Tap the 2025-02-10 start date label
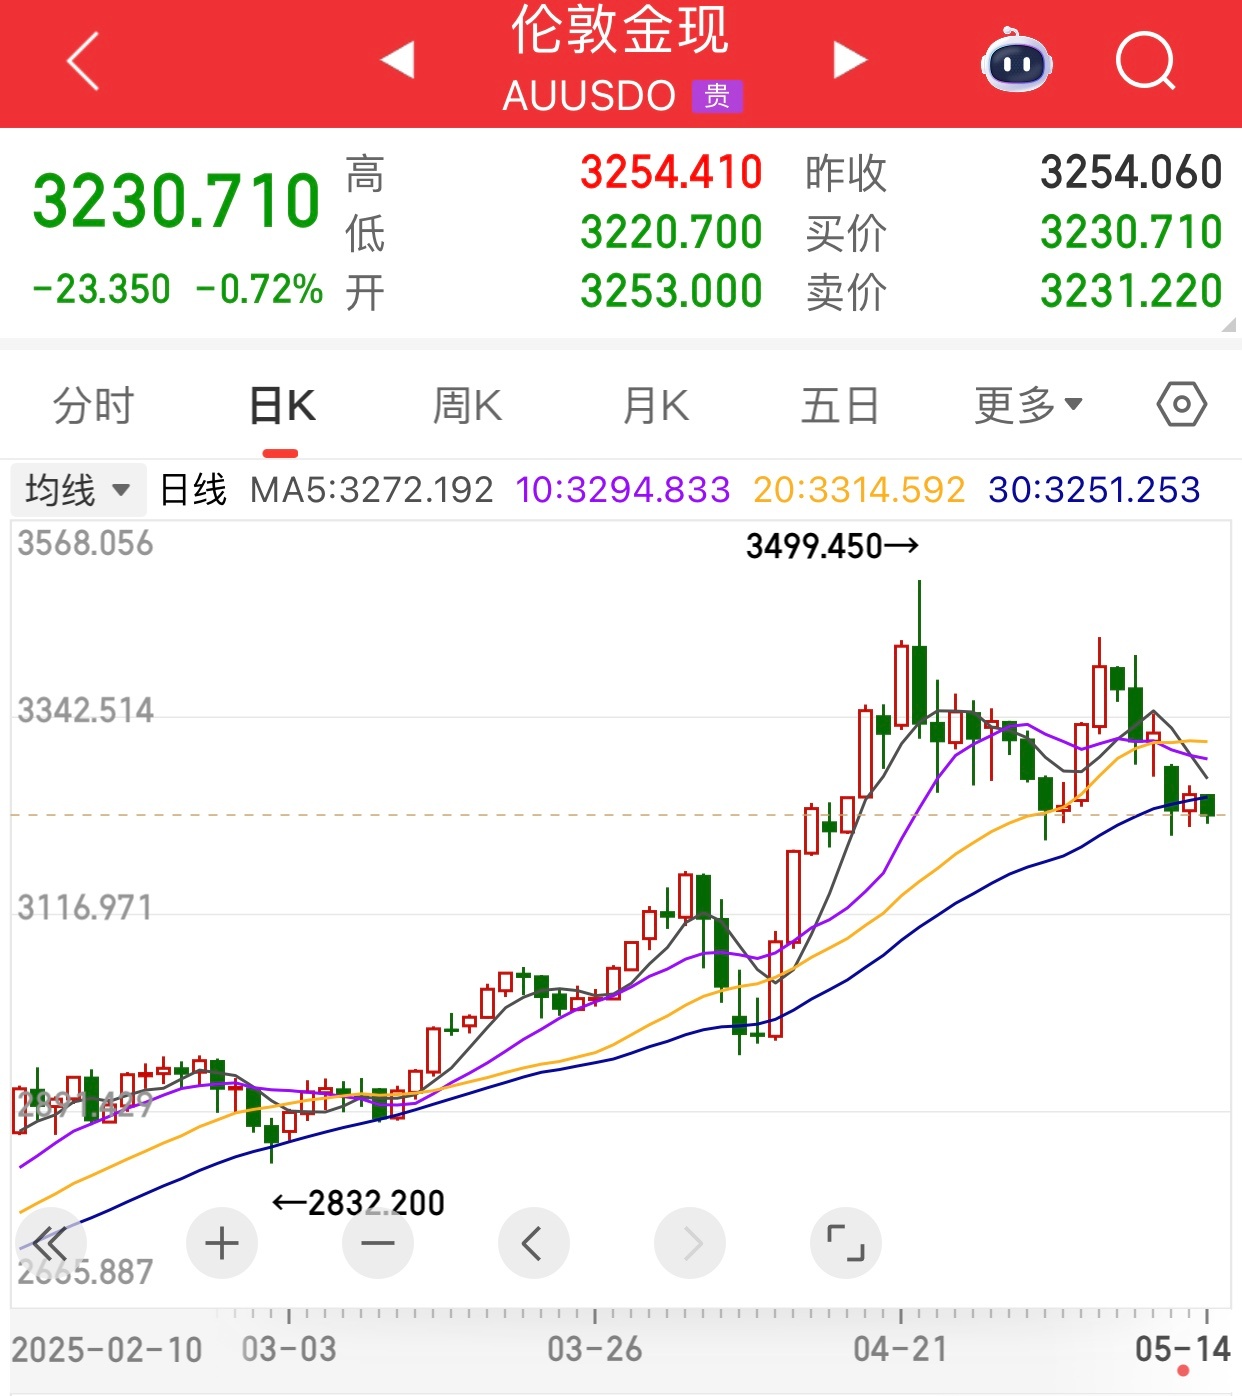The height and width of the screenshot is (1396, 1242). point(107,1350)
